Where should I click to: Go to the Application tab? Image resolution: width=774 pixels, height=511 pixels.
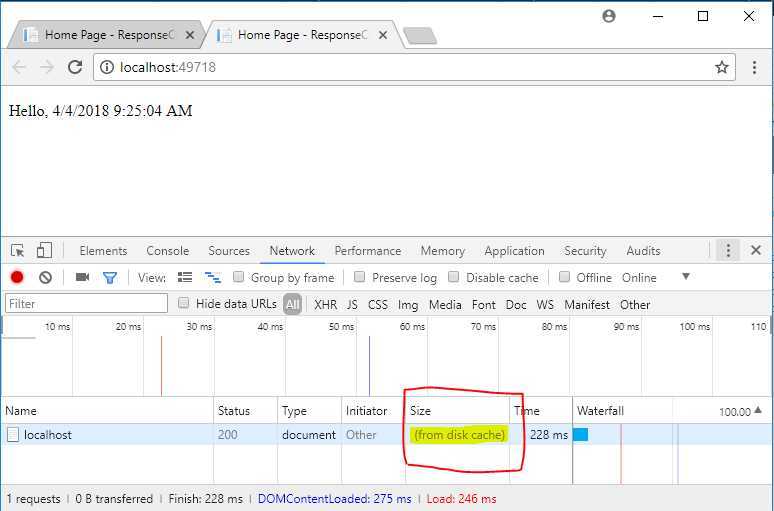(x=514, y=251)
